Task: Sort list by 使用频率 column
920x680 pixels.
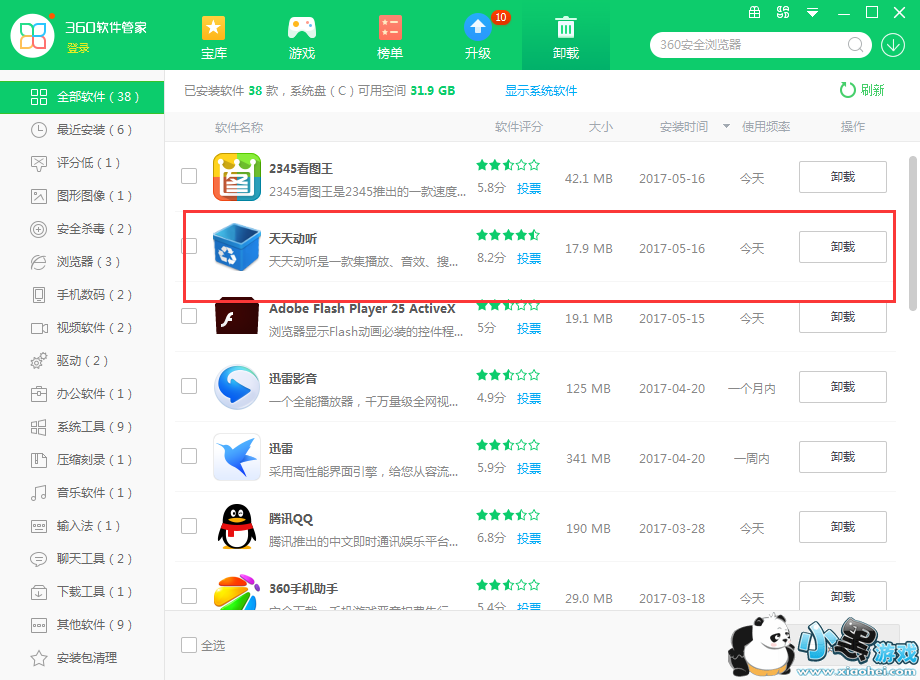Action: (x=766, y=127)
